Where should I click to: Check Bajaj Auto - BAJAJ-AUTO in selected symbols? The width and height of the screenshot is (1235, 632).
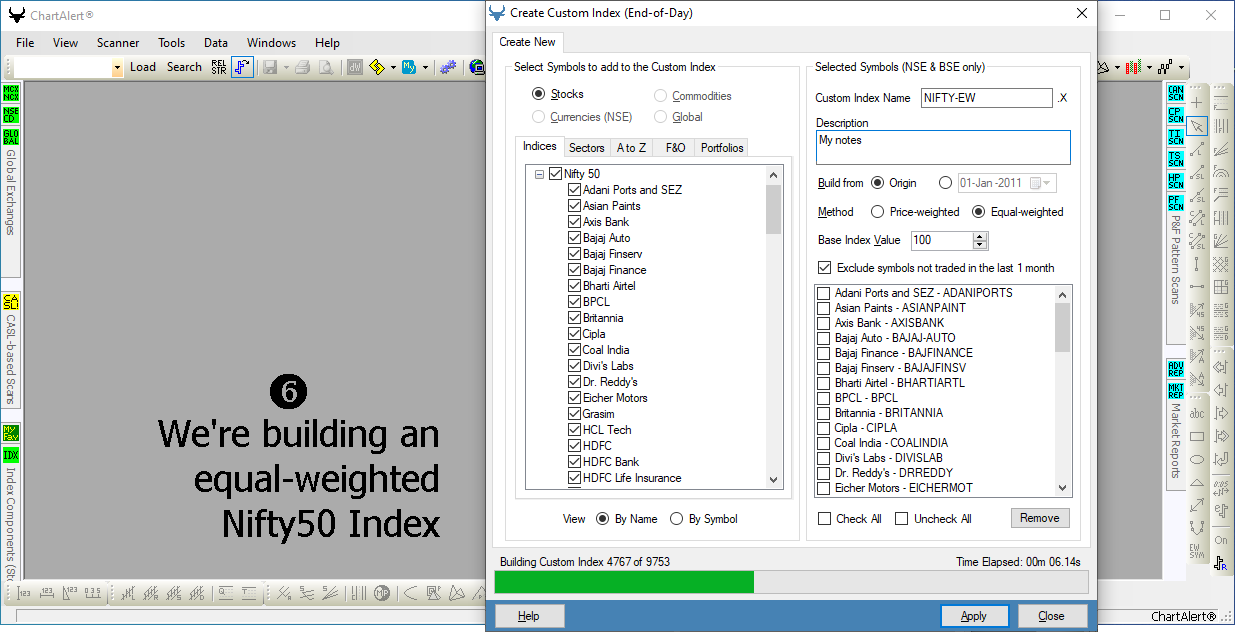coord(824,338)
